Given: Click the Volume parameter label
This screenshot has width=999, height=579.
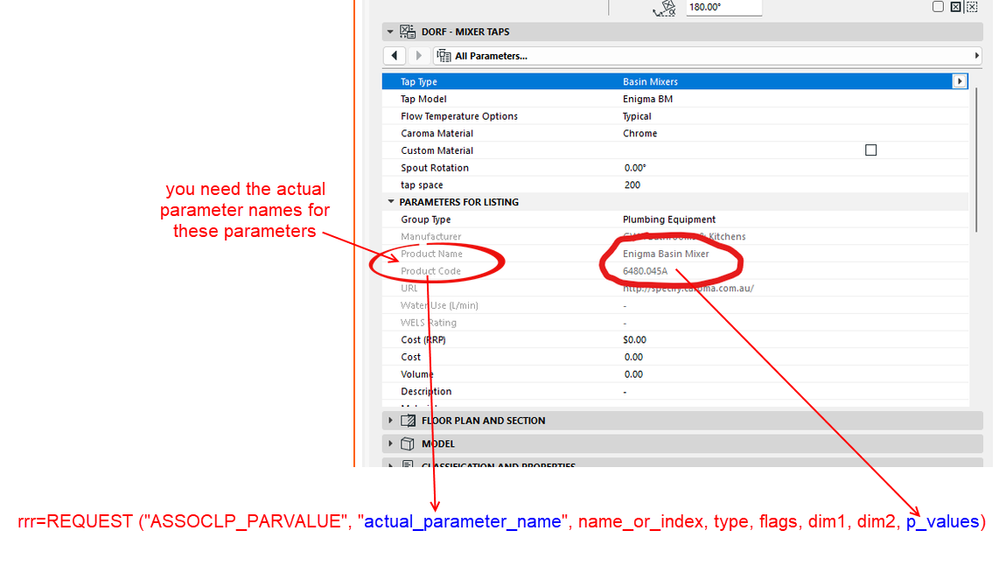Looking at the screenshot, I should coord(417,374).
